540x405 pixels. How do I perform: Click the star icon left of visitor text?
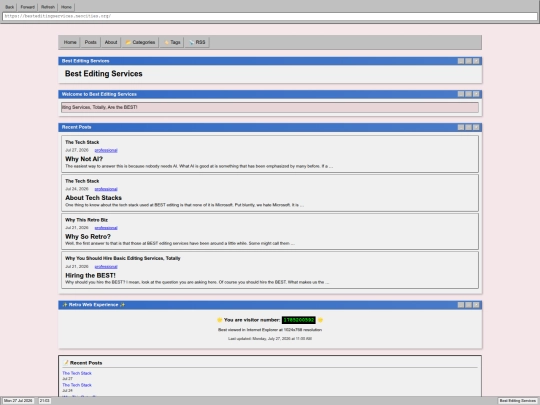[219, 320]
